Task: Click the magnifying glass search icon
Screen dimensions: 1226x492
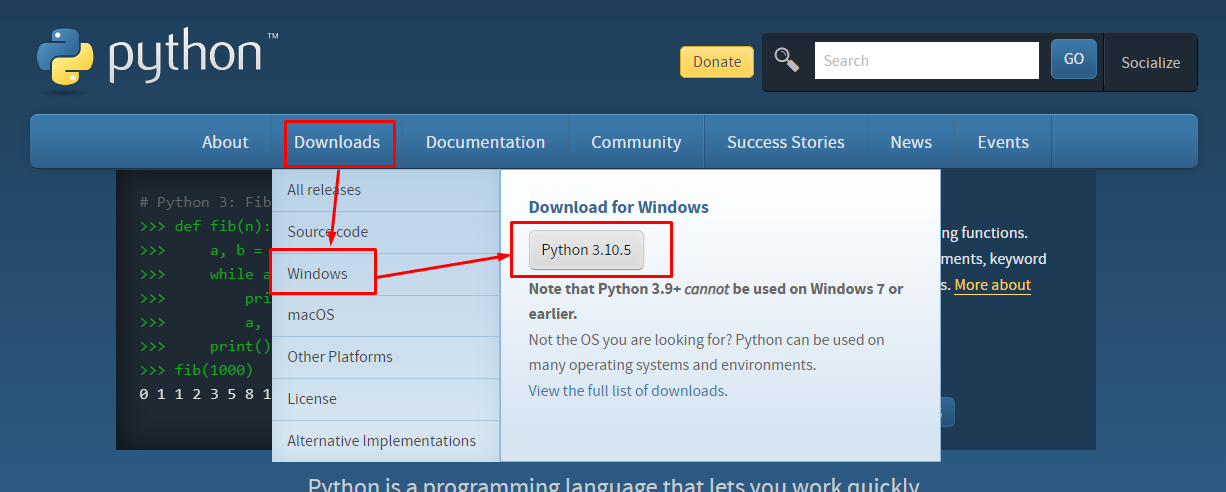Action: click(x=787, y=60)
